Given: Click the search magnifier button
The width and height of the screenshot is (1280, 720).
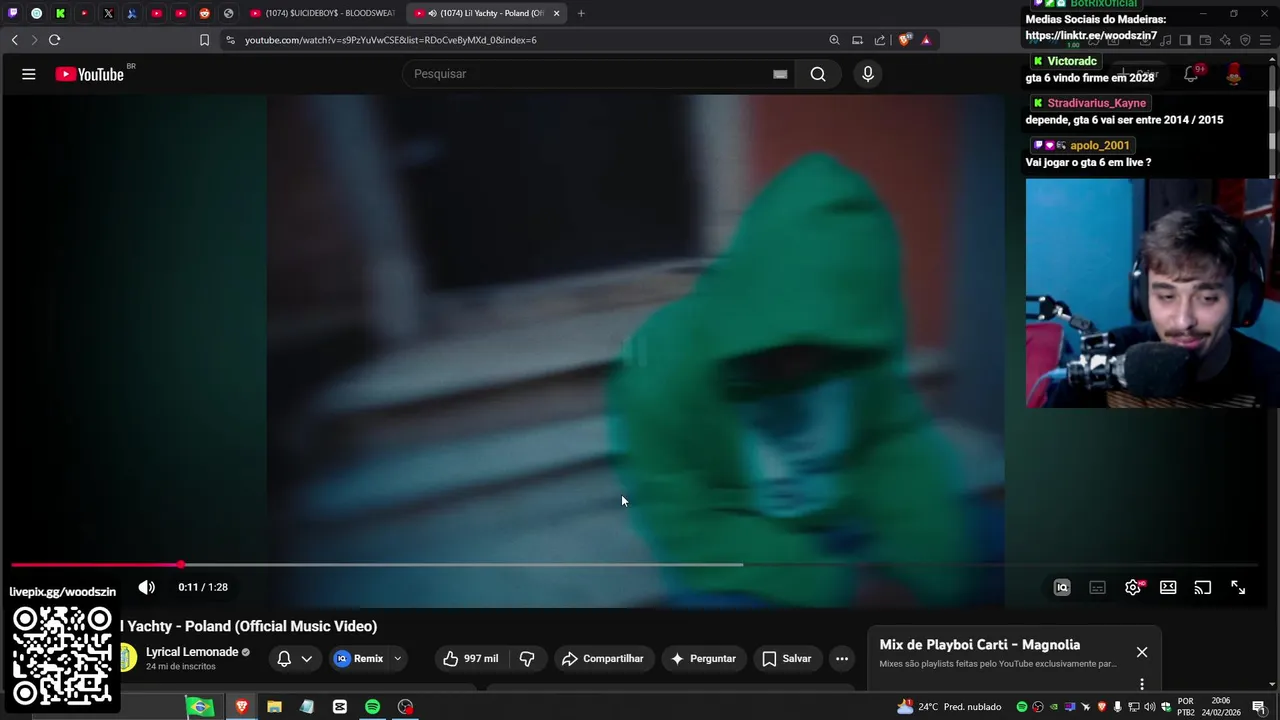Looking at the screenshot, I should coord(818,74).
